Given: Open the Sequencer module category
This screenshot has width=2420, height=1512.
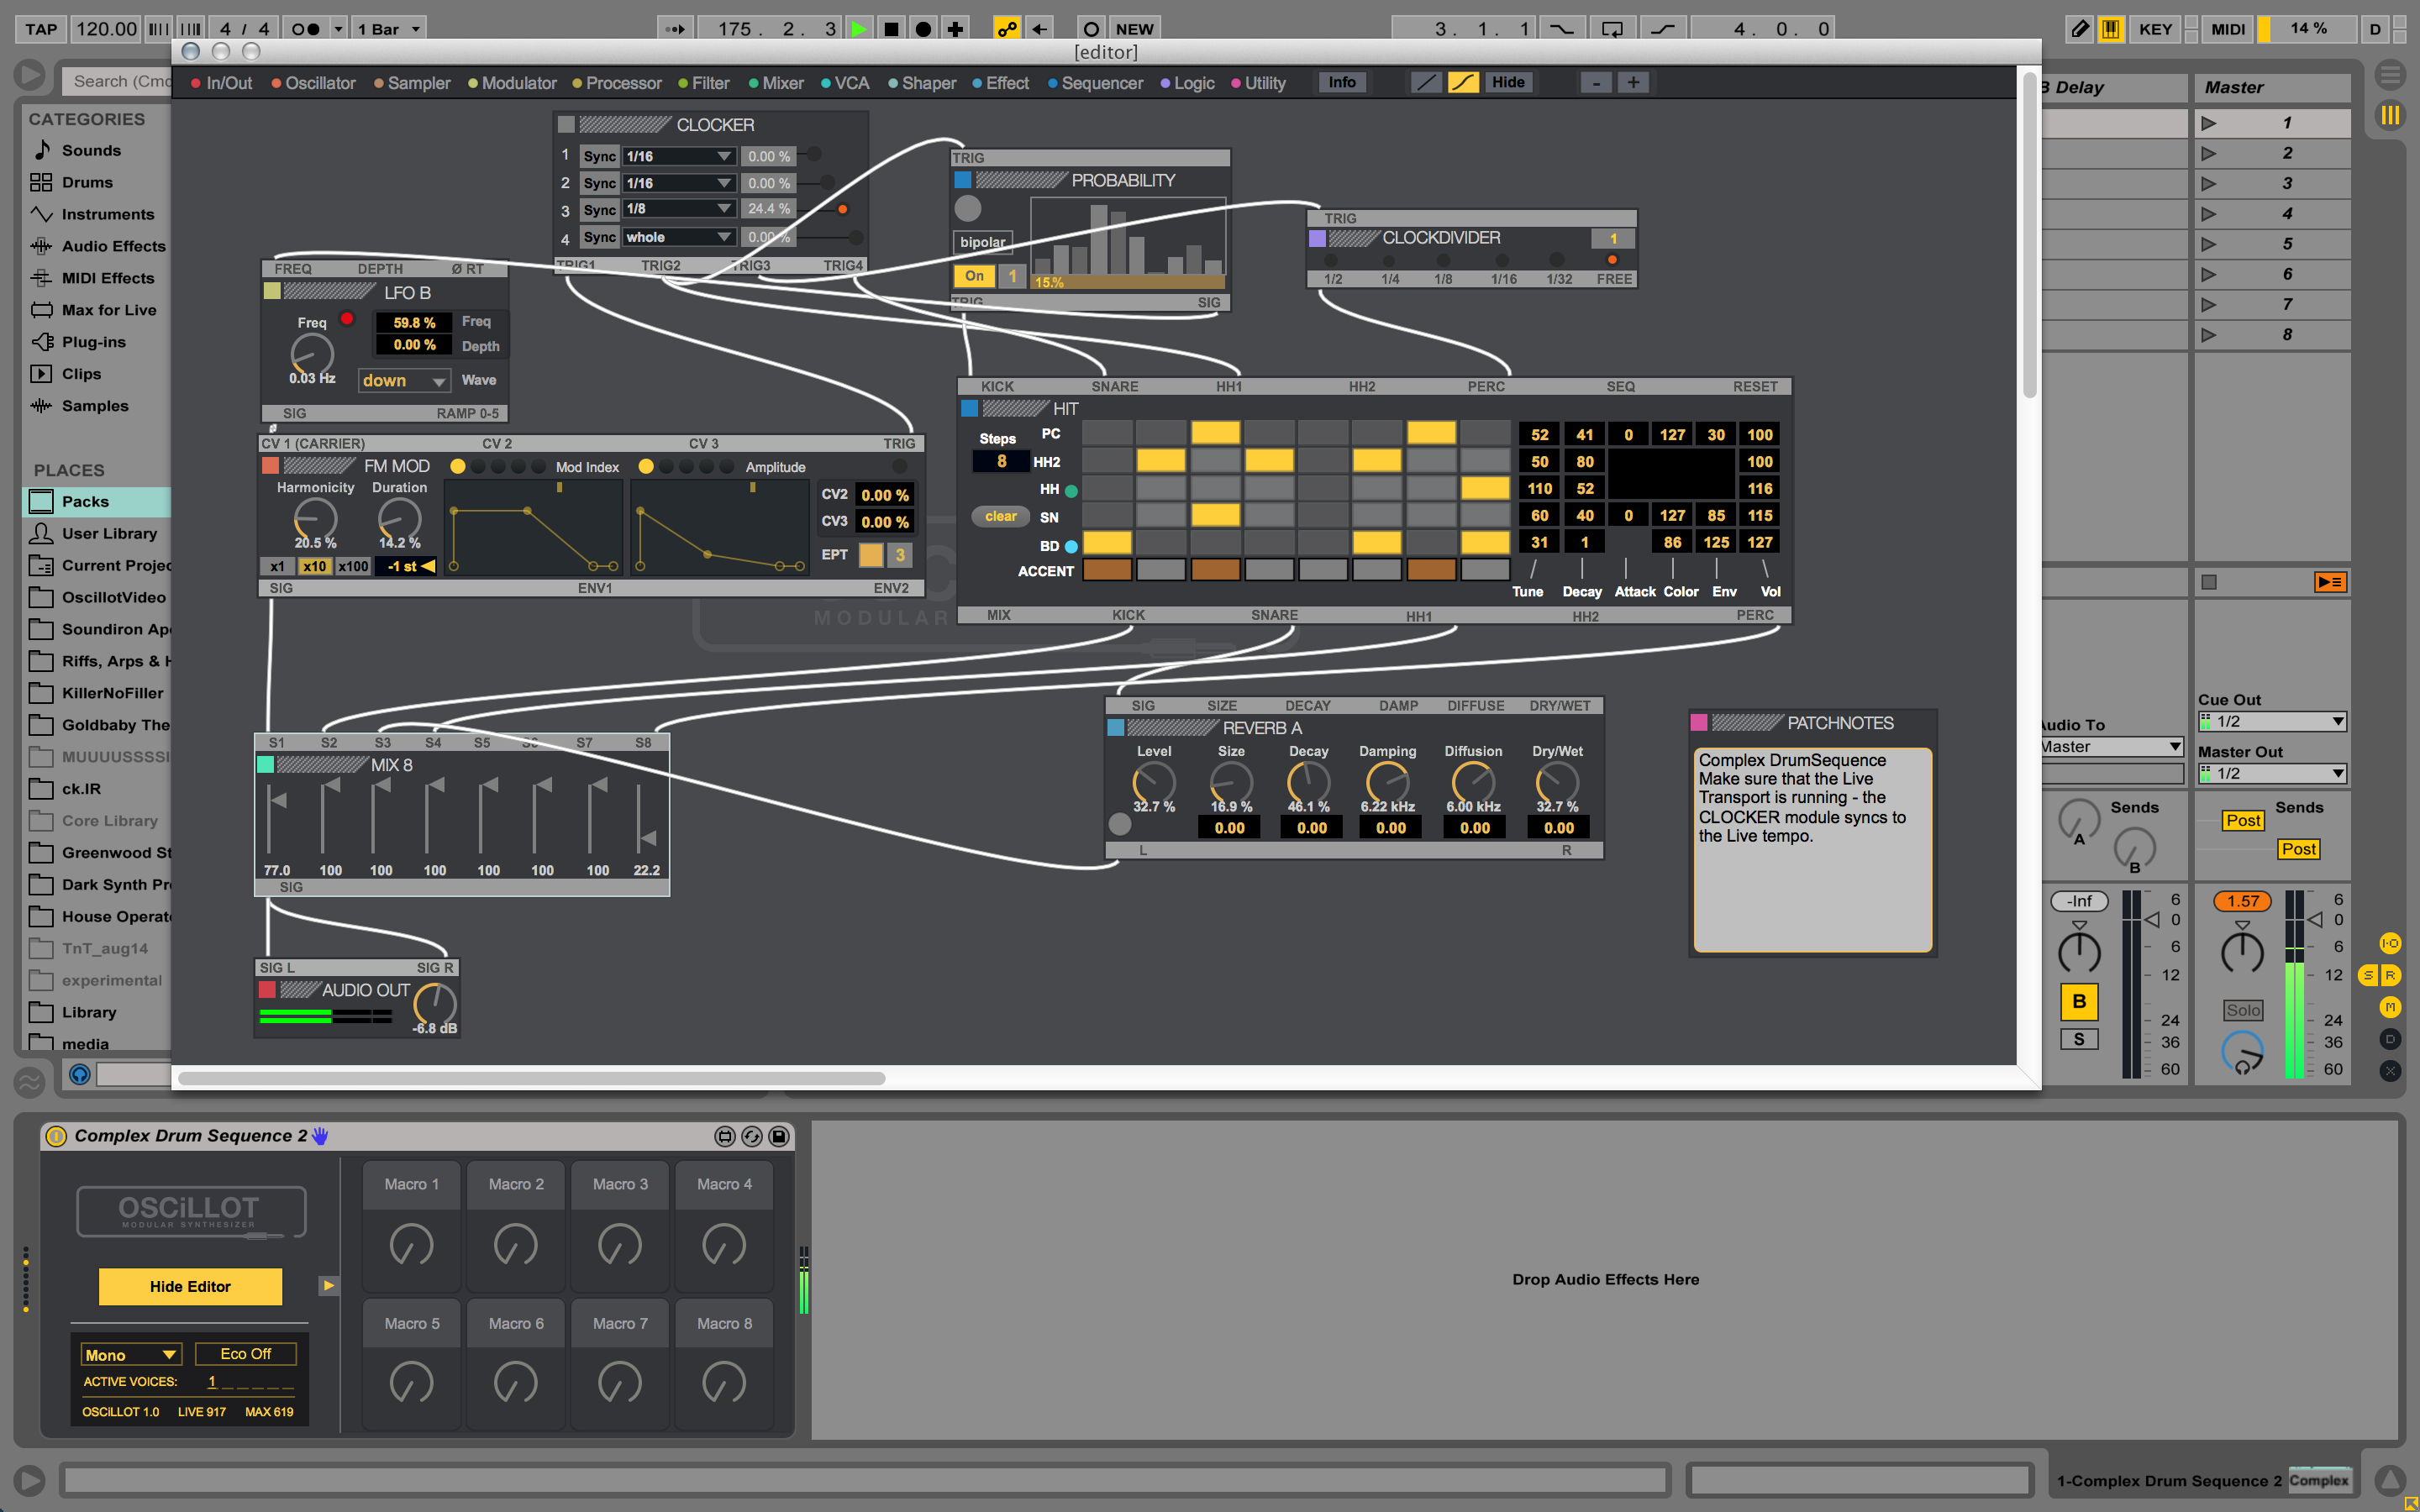Looking at the screenshot, I should pos(1101,83).
